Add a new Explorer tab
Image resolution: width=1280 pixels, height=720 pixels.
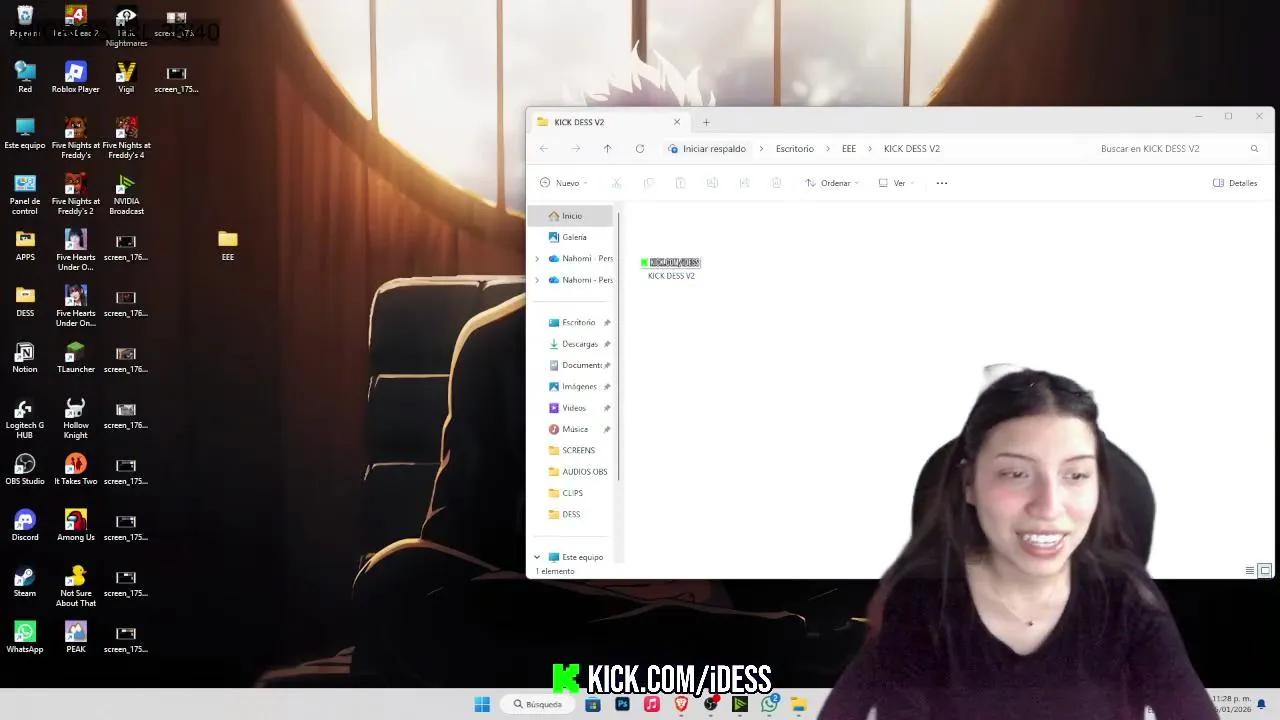[x=706, y=122]
